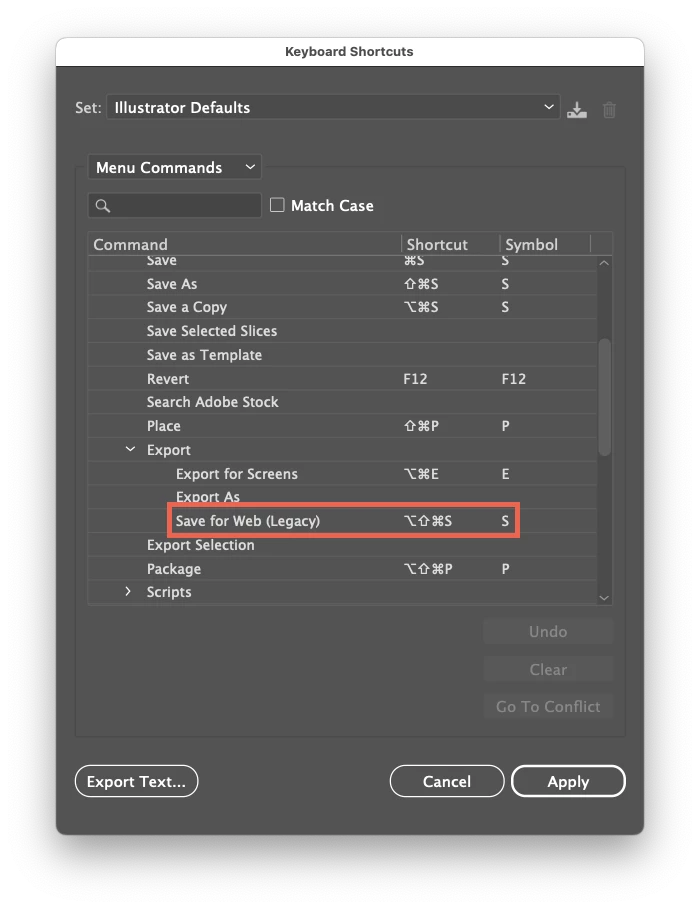
Task: Select the Revert command row
Action: 342,379
